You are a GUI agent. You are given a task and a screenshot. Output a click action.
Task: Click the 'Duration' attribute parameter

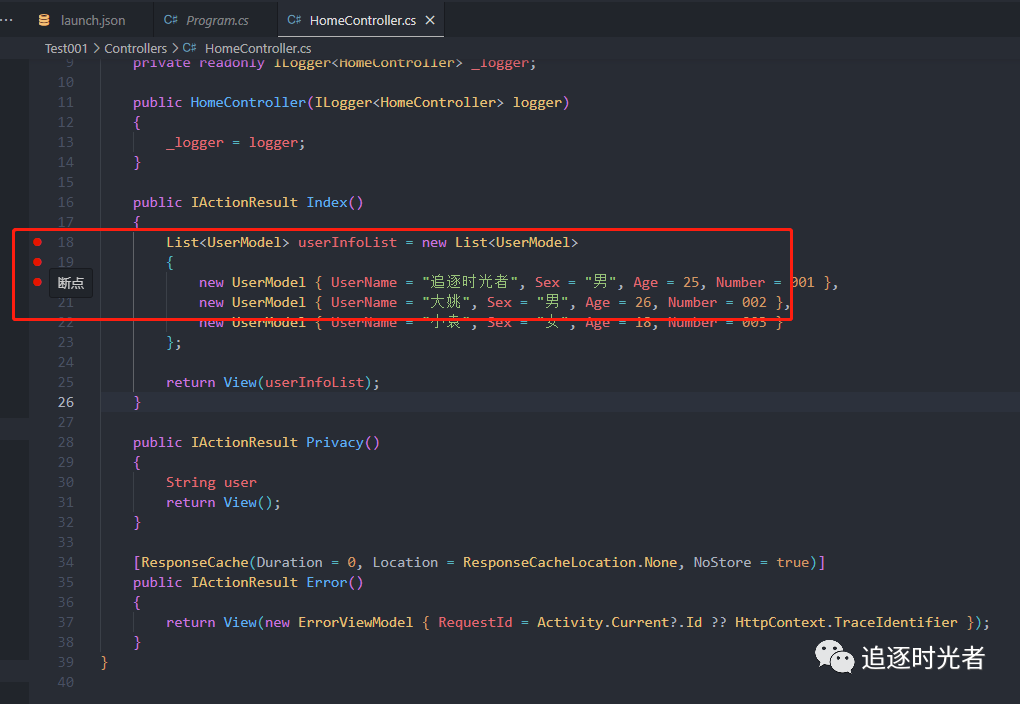tap(289, 562)
